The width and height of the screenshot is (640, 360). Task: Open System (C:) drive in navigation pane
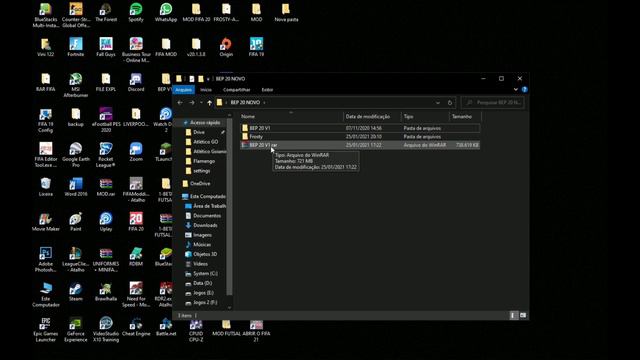[202, 273]
